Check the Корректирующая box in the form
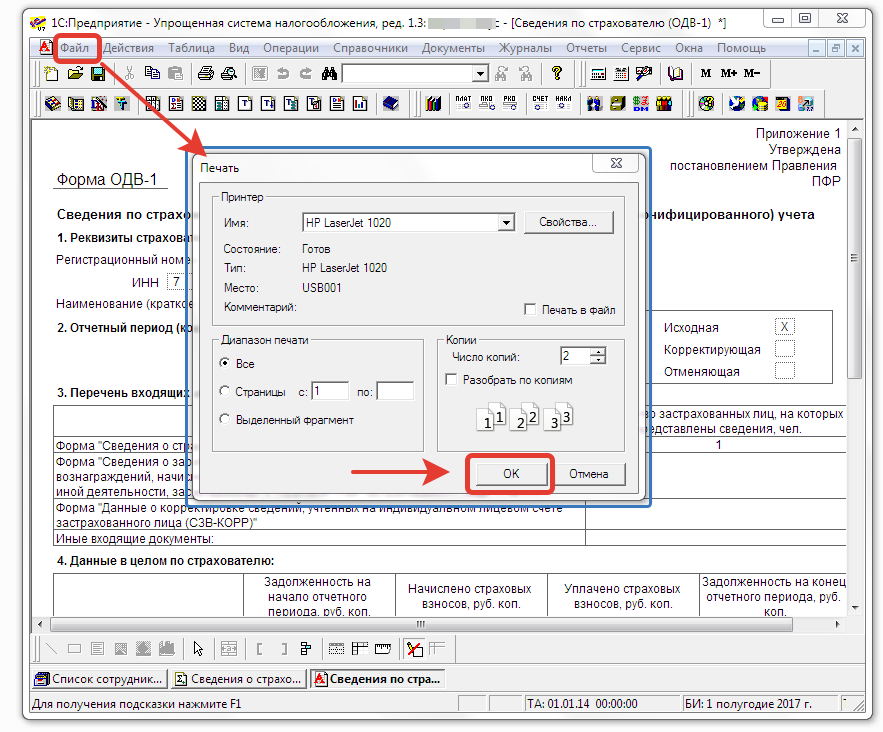Viewport: 883px width, 732px height. (x=784, y=349)
